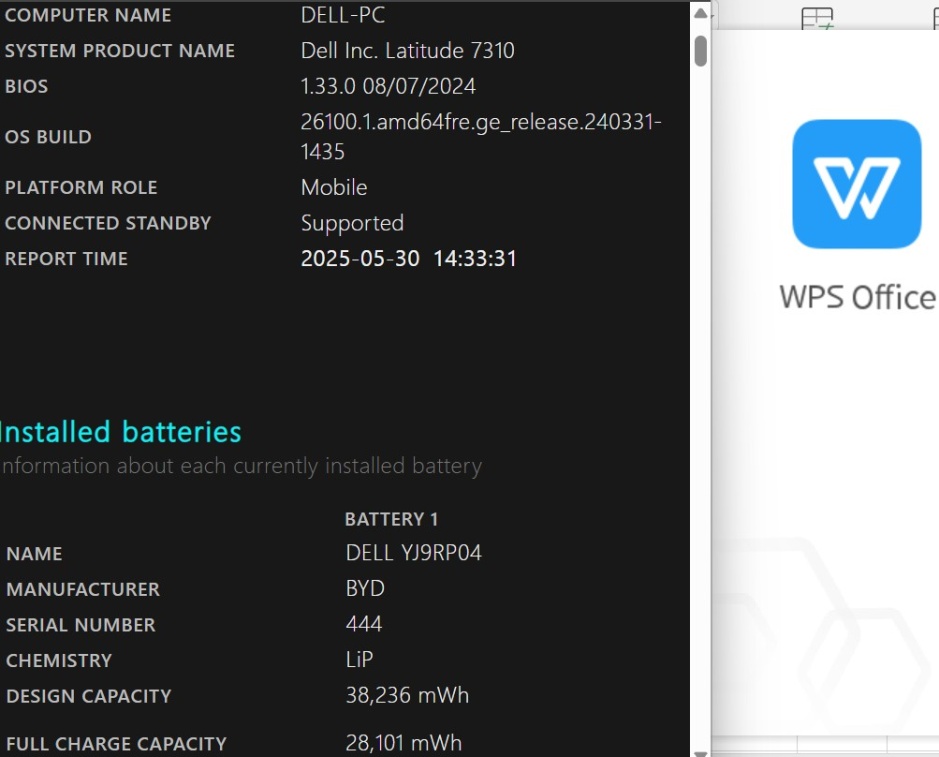939x757 pixels.
Task: Select the platform role value 'Mobile'
Action: (x=334, y=187)
